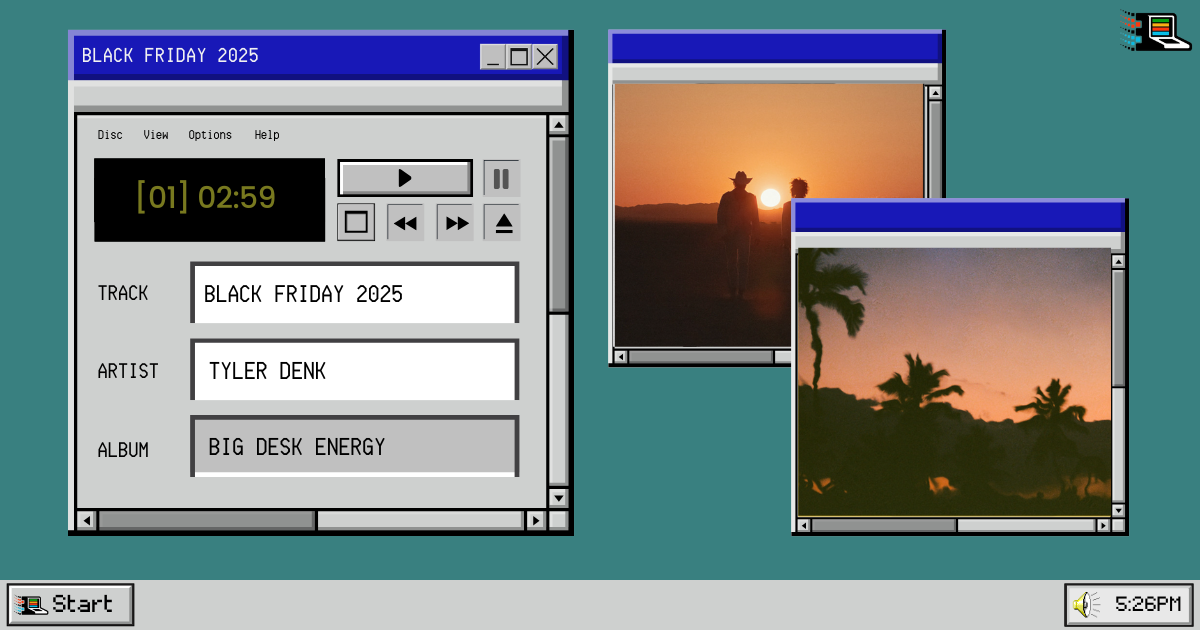The height and width of the screenshot is (630, 1200).
Task: Click the player's horizontal scrollbar thumb
Action: coord(206,520)
